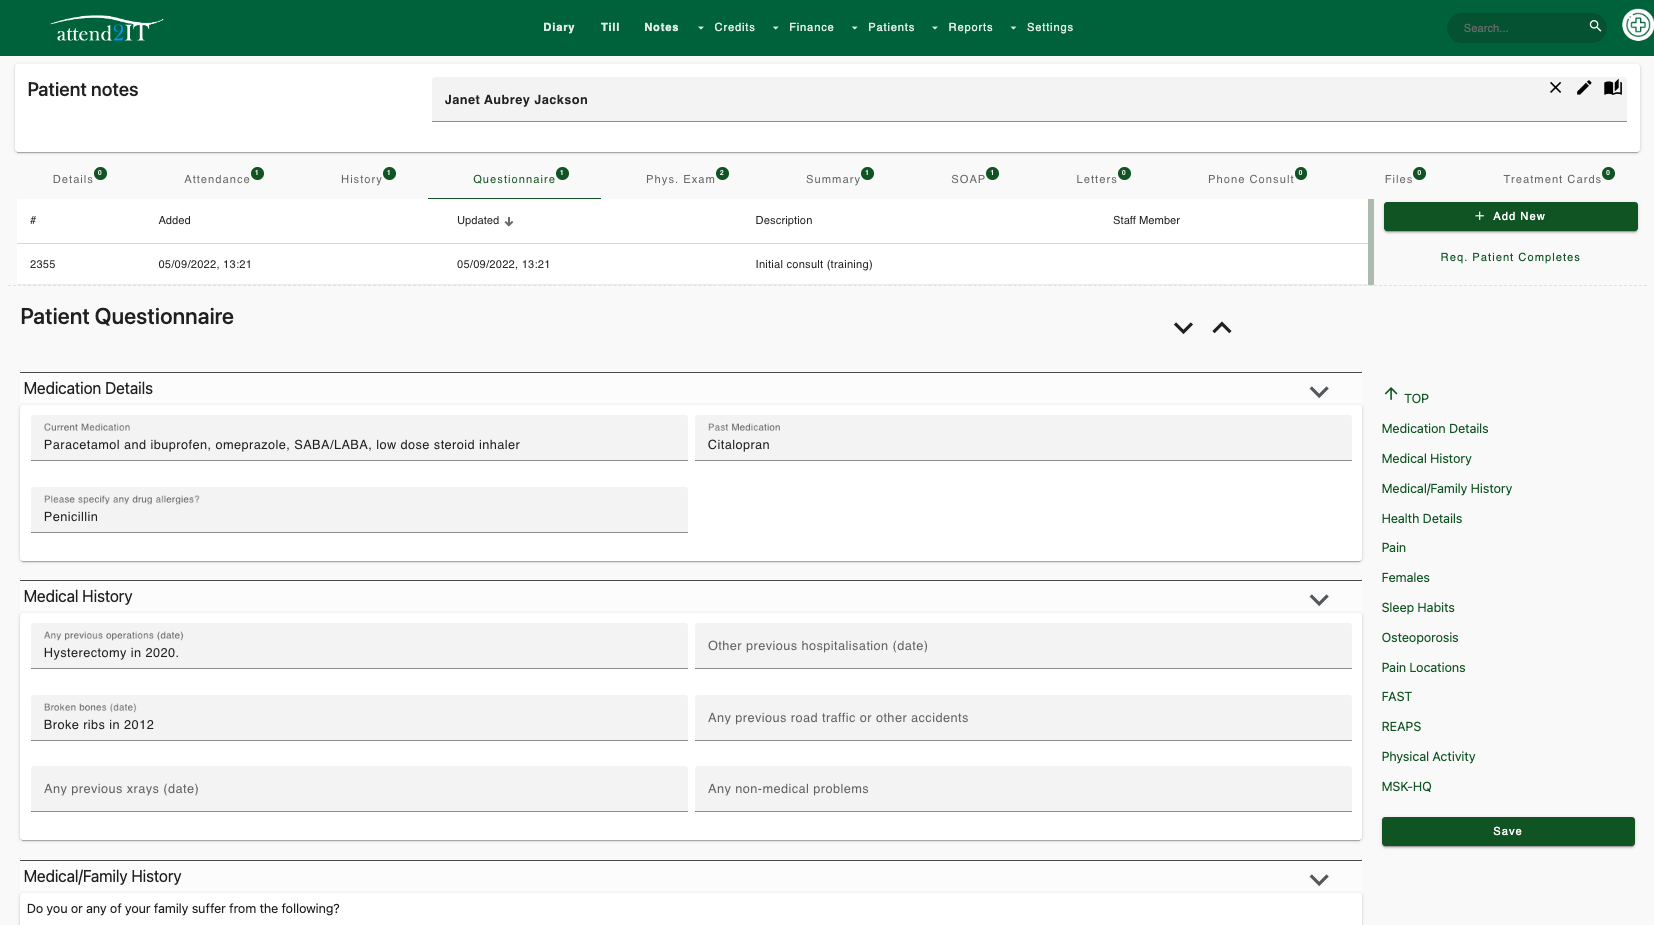1654x925 pixels.
Task: Click the Add New button
Action: pos(1510,216)
